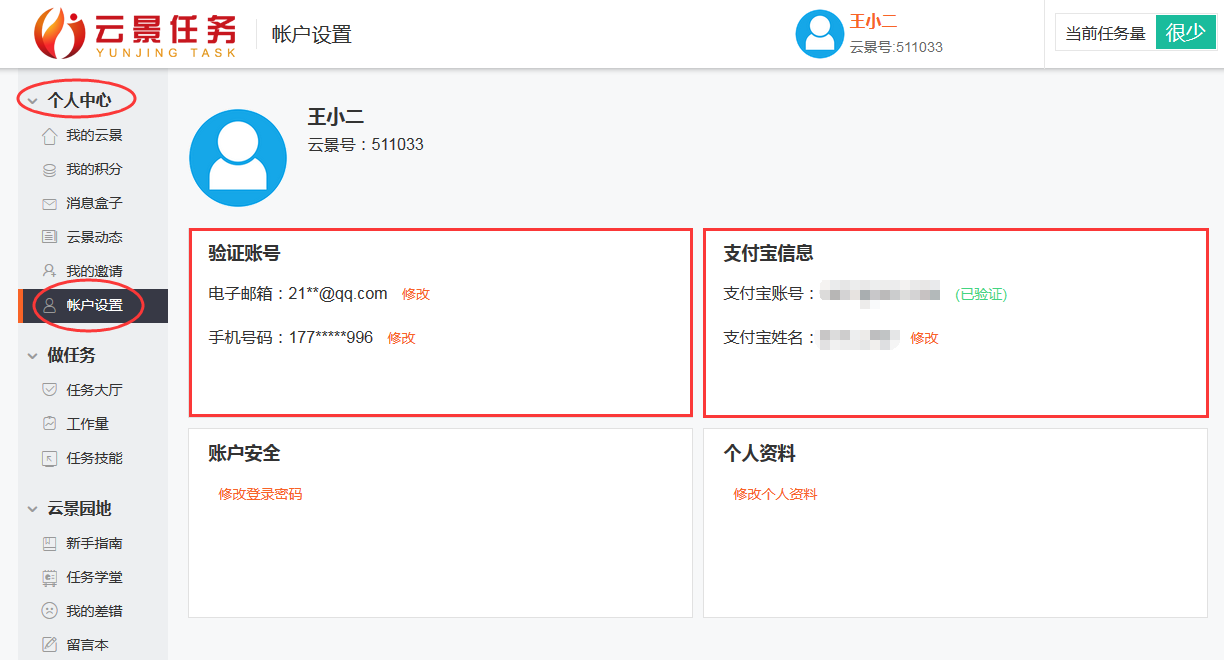This screenshot has width=1224, height=660.
Task: Click the 云景动态 news icon
Action: 49,238
